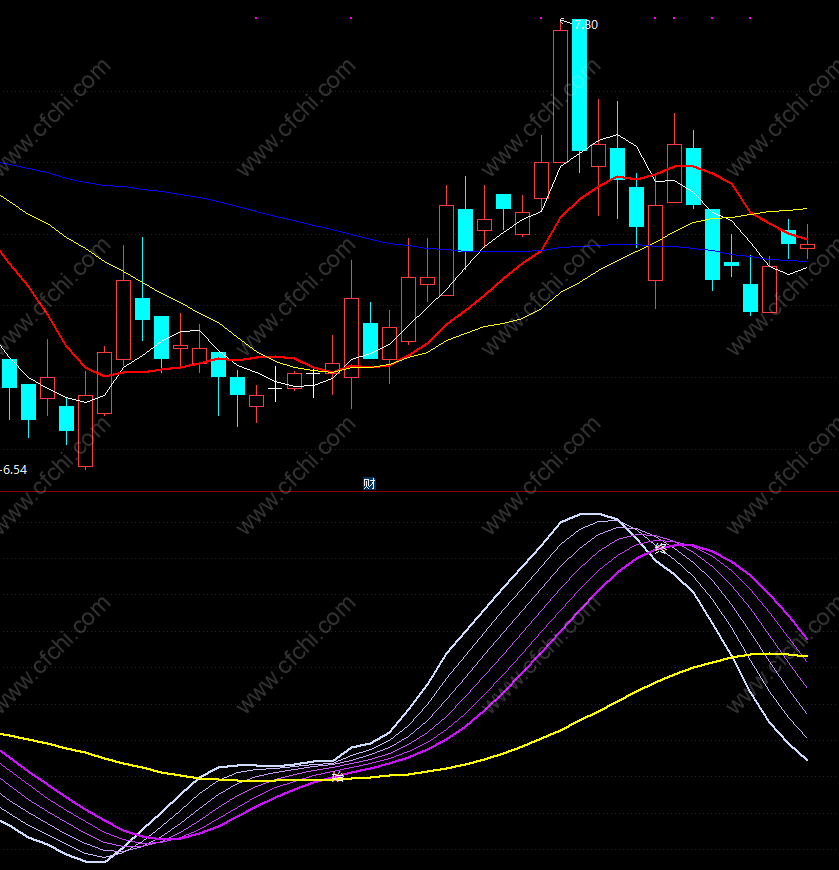This screenshot has width=839, height=870.
Task: Select the 6.54 low price label
Action: (15, 470)
